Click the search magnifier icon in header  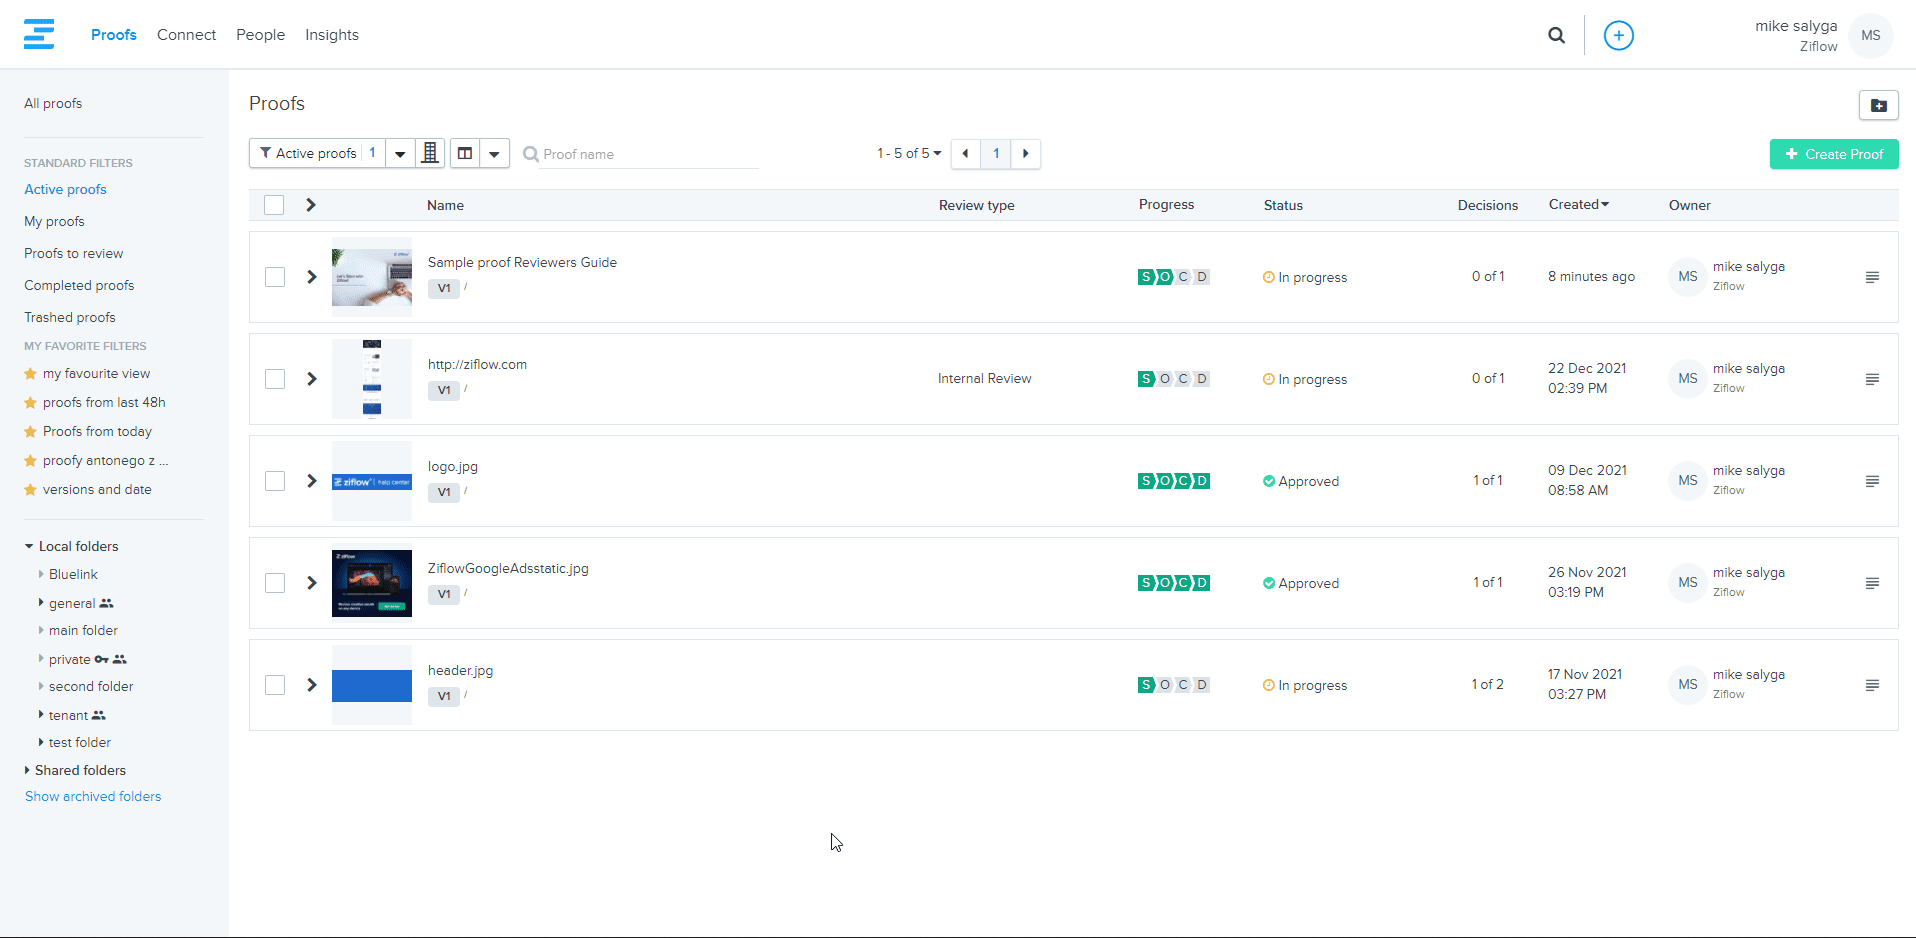(x=1556, y=35)
